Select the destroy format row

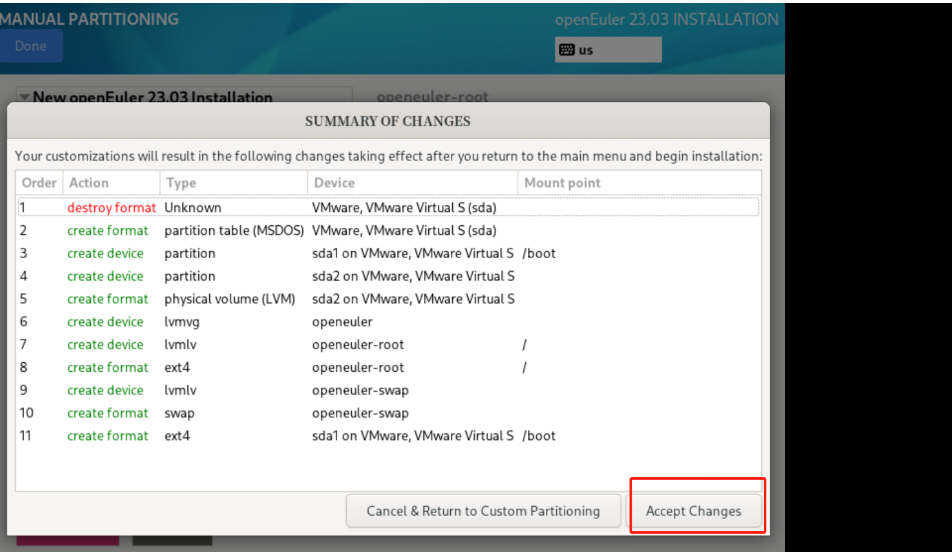[x=388, y=207]
